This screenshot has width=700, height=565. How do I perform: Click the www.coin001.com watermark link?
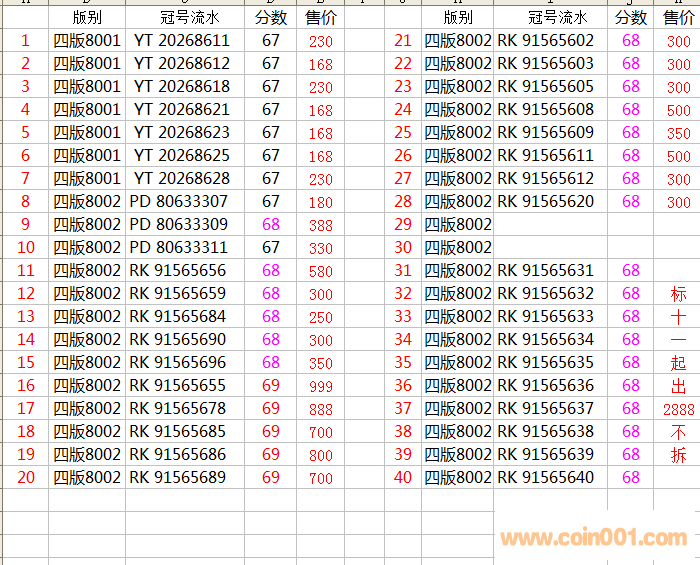tap(594, 538)
